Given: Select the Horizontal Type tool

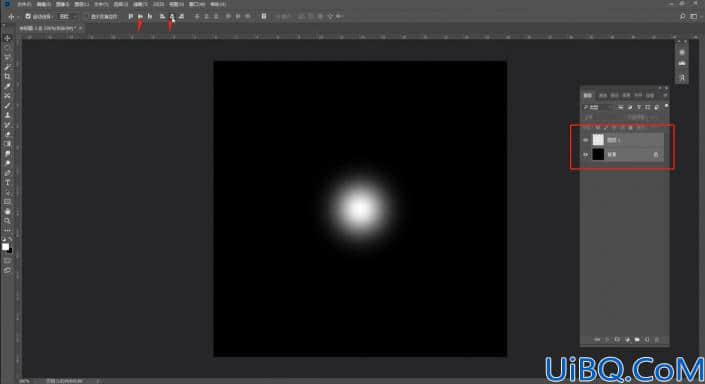Looking at the screenshot, I should click(7, 182).
